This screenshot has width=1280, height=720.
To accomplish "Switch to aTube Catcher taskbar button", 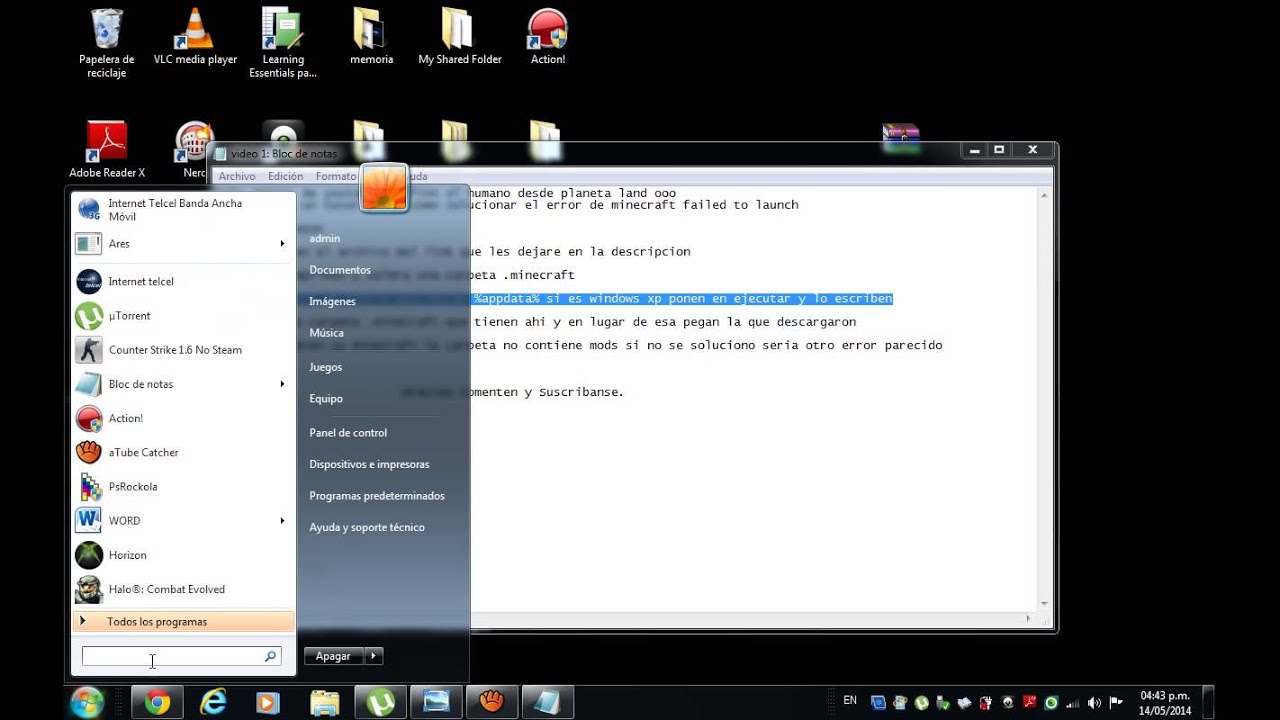I will click(491, 703).
